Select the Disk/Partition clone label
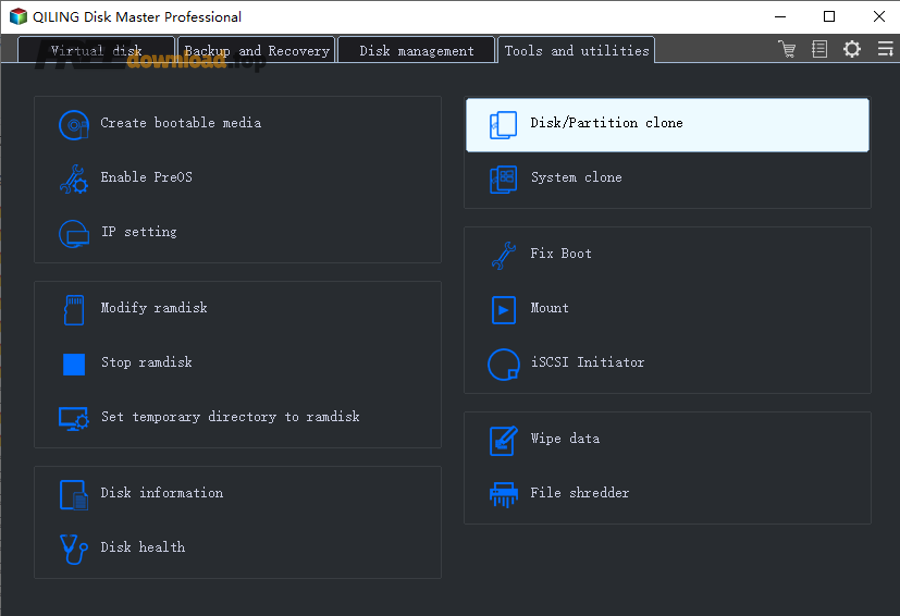The image size is (900, 616). (607, 123)
